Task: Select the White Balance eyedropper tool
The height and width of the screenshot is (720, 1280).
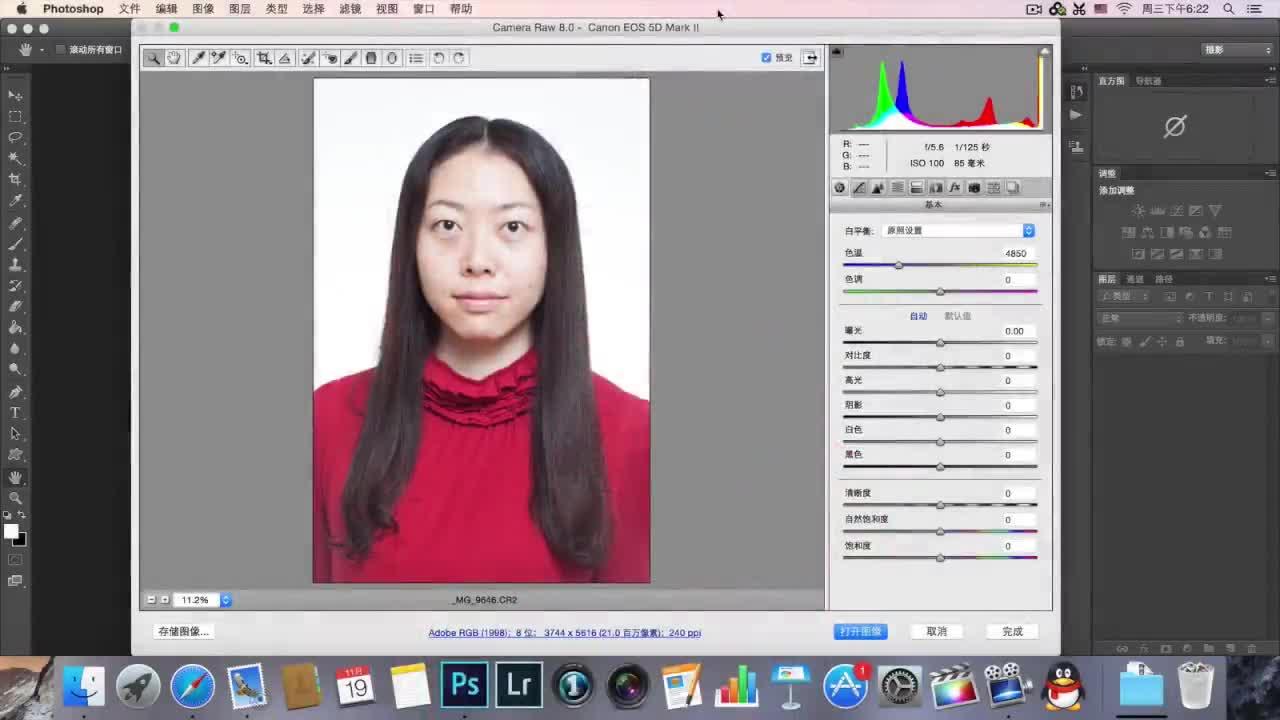Action: (x=198, y=58)
